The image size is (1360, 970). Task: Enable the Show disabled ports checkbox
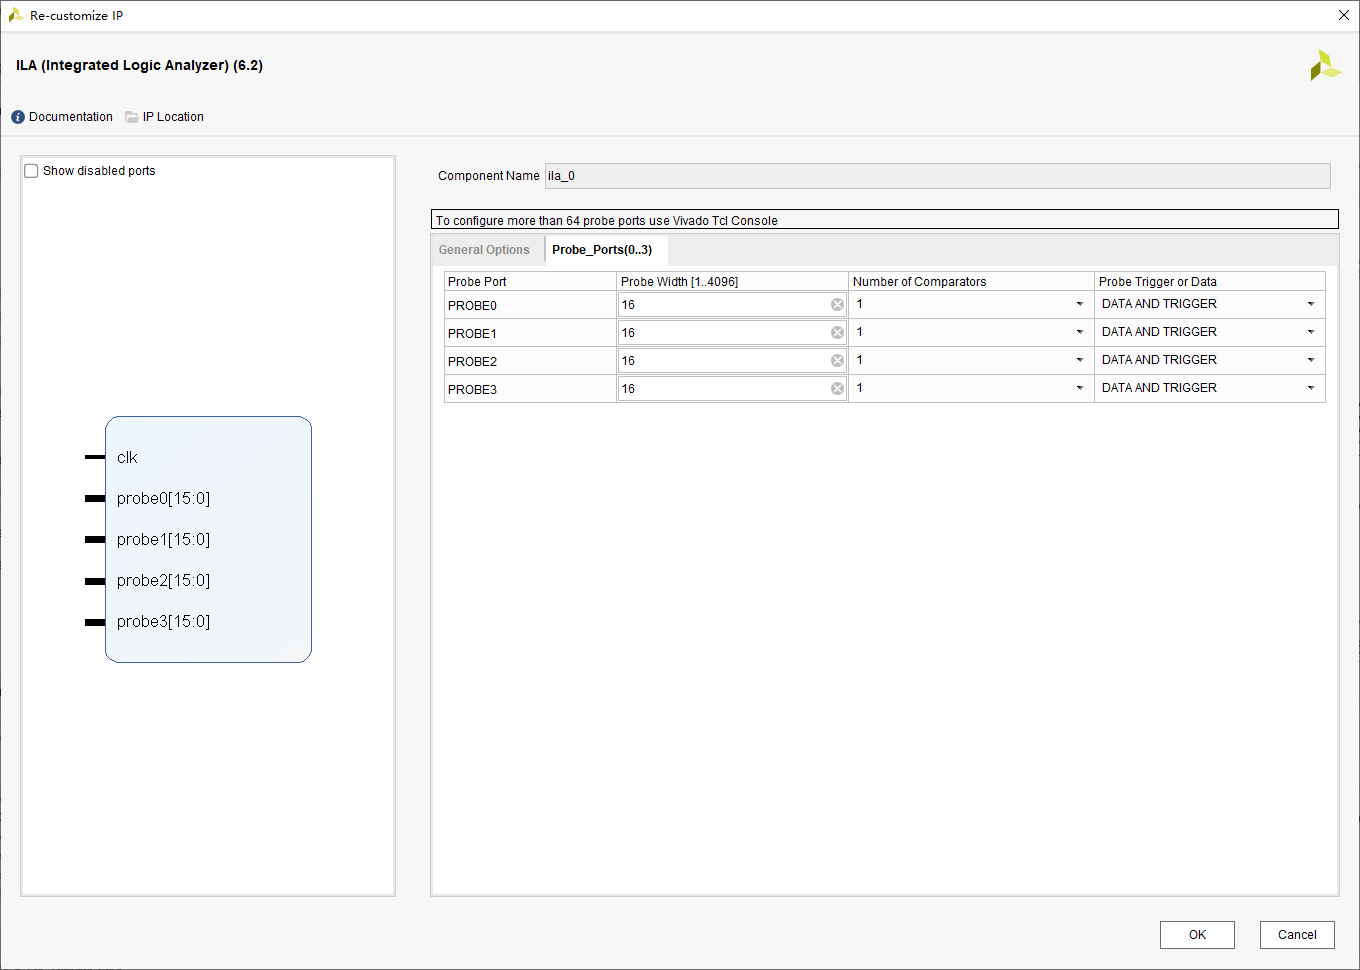pos(31,171)
